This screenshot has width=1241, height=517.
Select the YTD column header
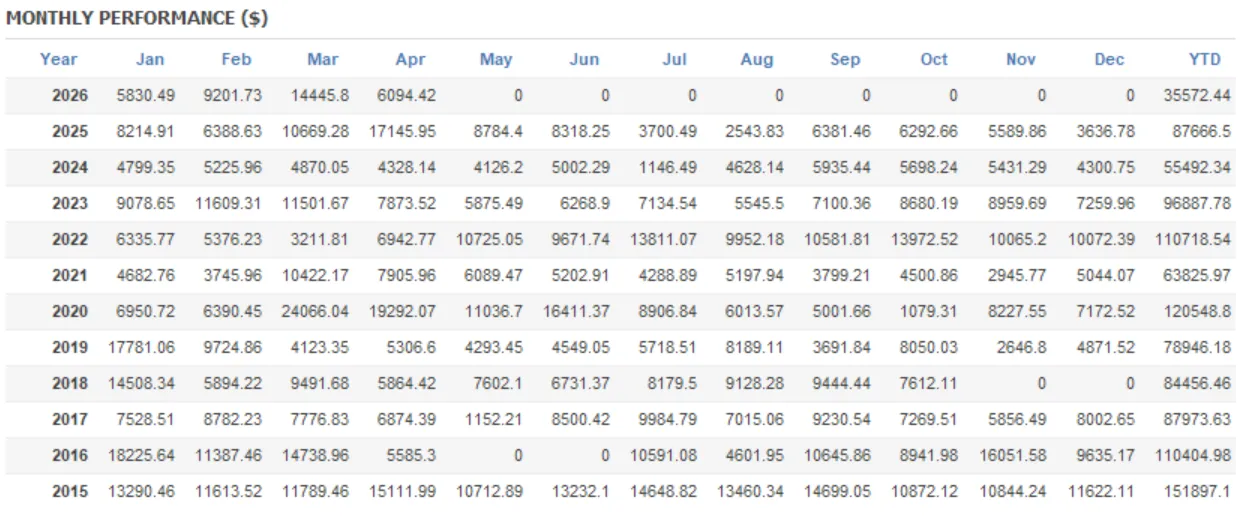1205,59
